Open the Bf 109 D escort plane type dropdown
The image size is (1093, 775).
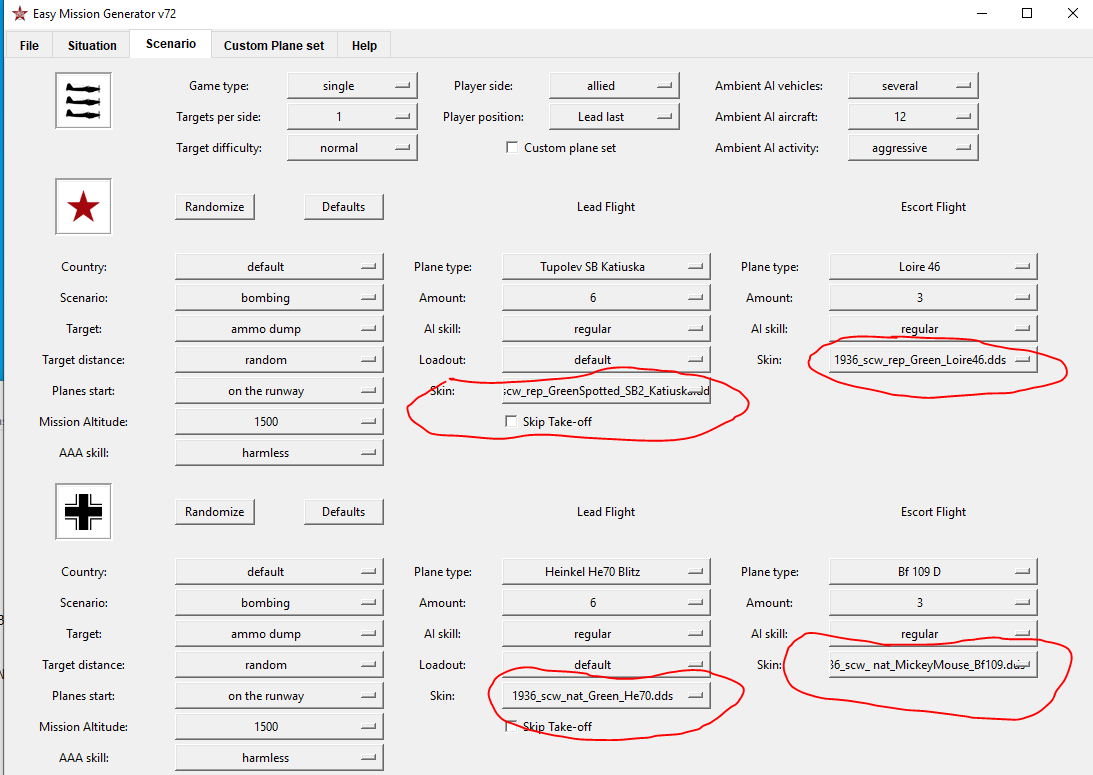pyautogui.click(x=933, y=571)
